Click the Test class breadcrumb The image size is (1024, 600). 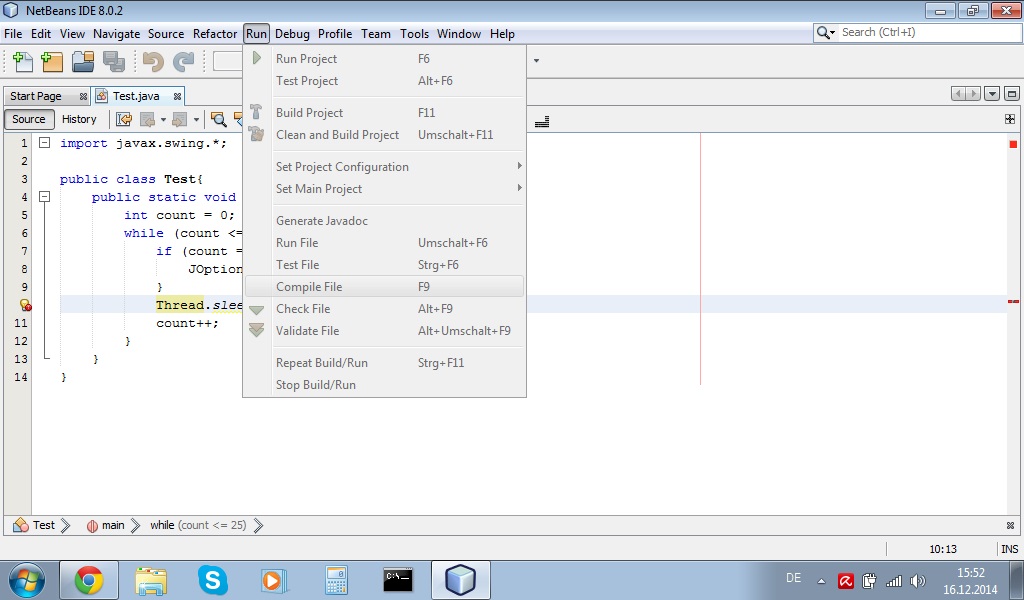click(35, 525)
